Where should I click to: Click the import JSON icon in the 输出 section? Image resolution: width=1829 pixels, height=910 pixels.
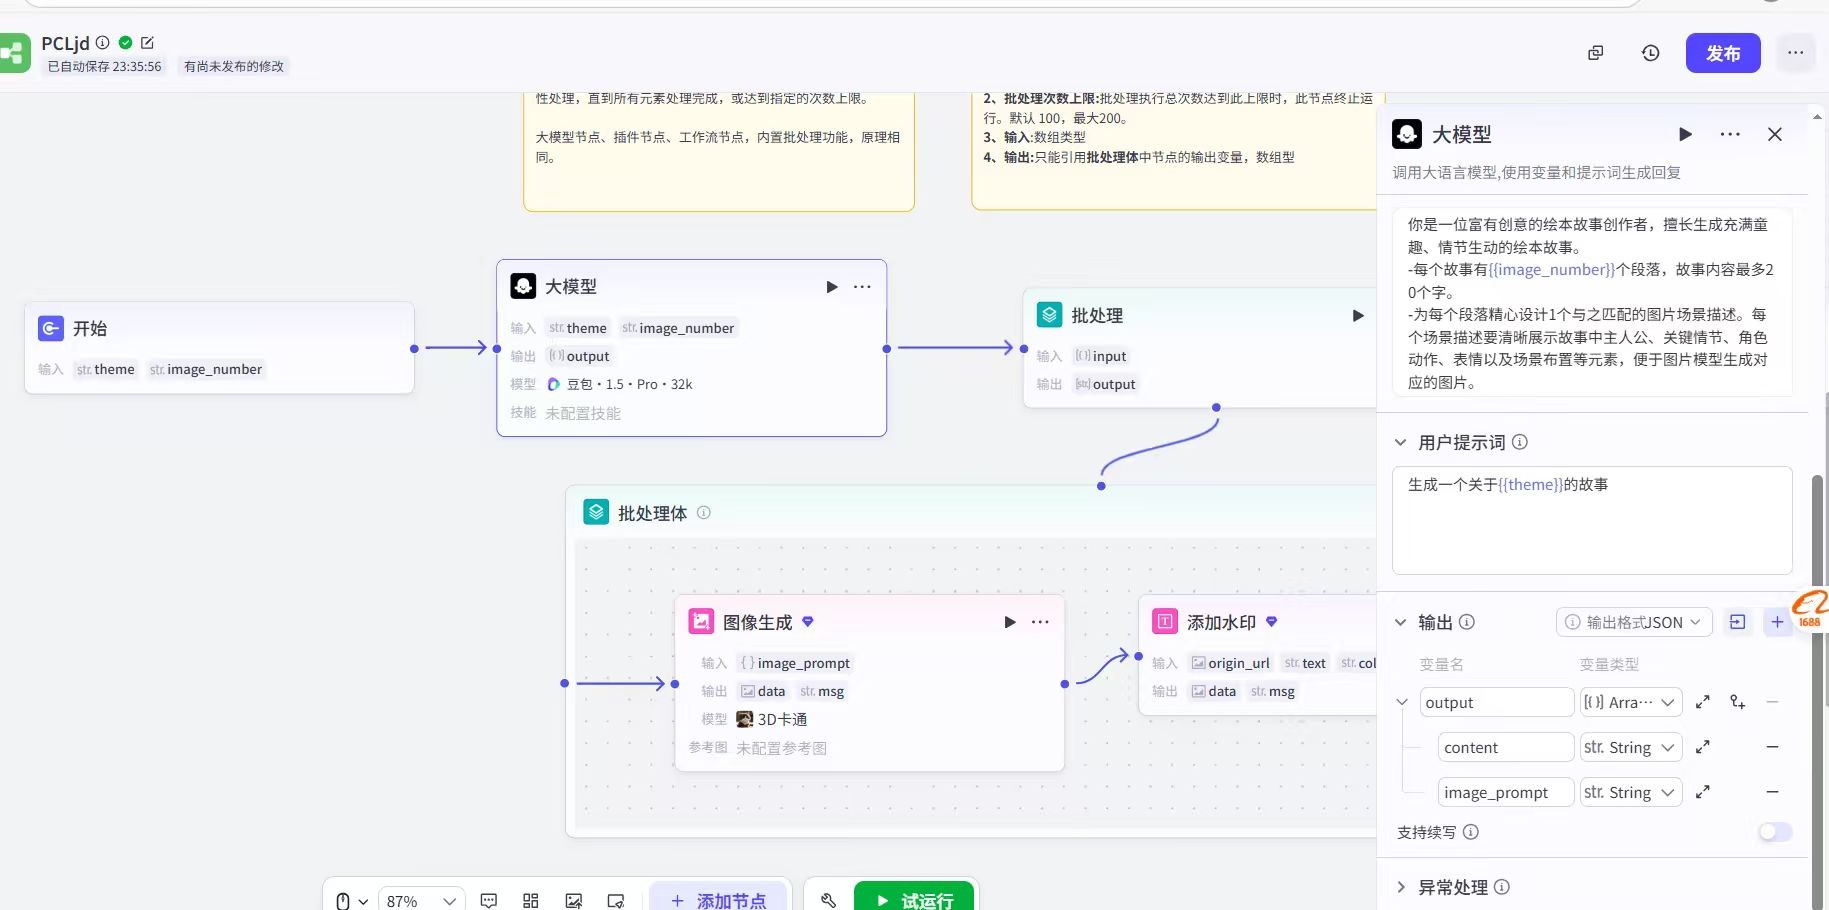click(x=1738, y=622)
